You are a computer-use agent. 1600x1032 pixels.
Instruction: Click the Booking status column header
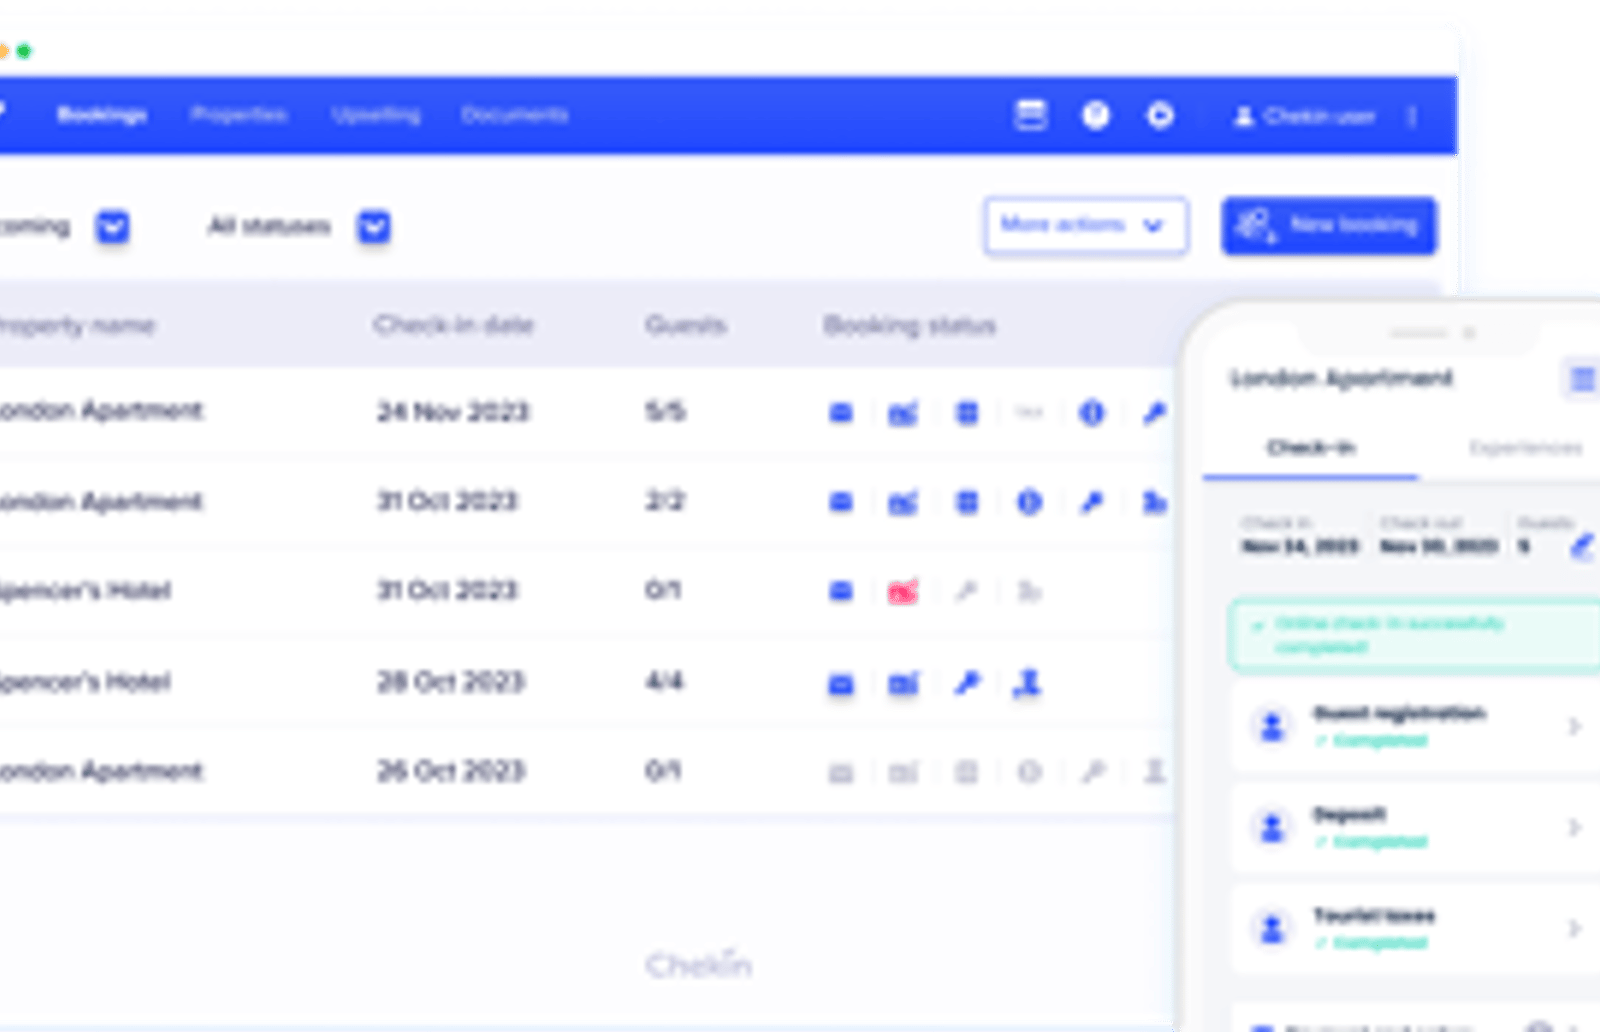tap(909, 325)
